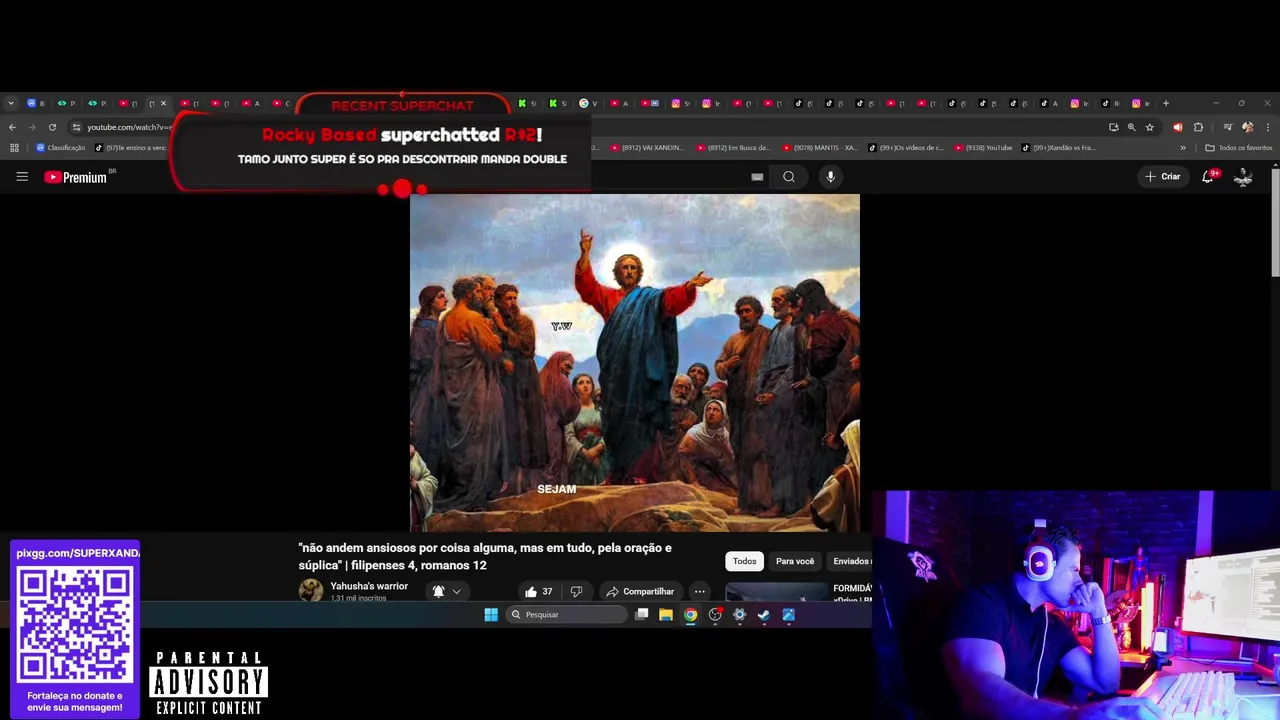The width and height of the screenshot is (1280, 720).
Task: Click the YouTube search magnifier button
Action: pos(789,177)
